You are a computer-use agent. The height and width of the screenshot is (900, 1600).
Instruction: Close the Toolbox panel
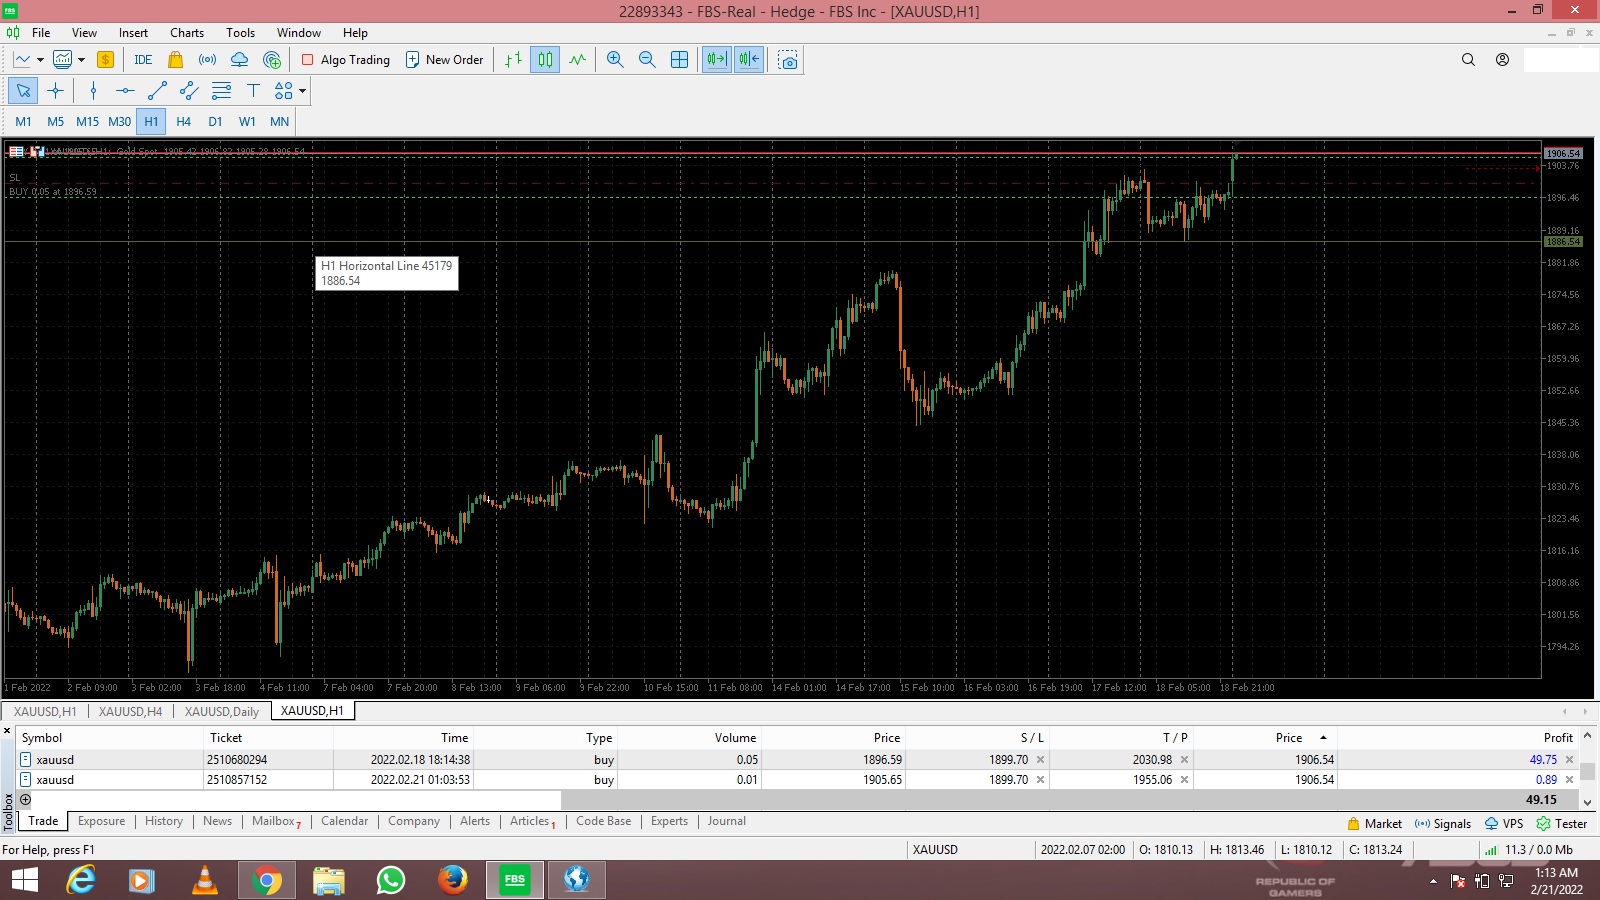click(x=8, y=731)
